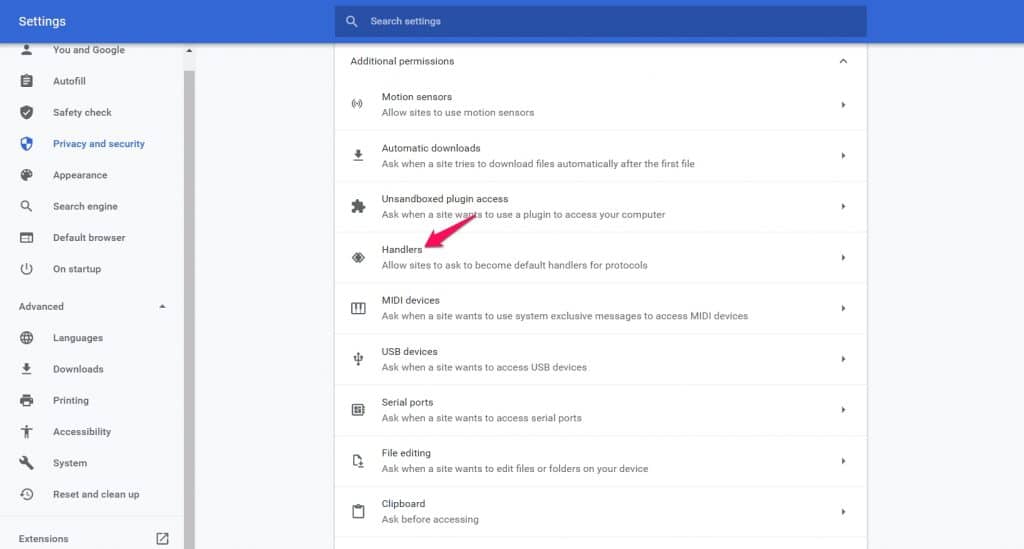Click the Handlers icon
This screenshot has height=549, width=1024.
(x=358, y=258)
